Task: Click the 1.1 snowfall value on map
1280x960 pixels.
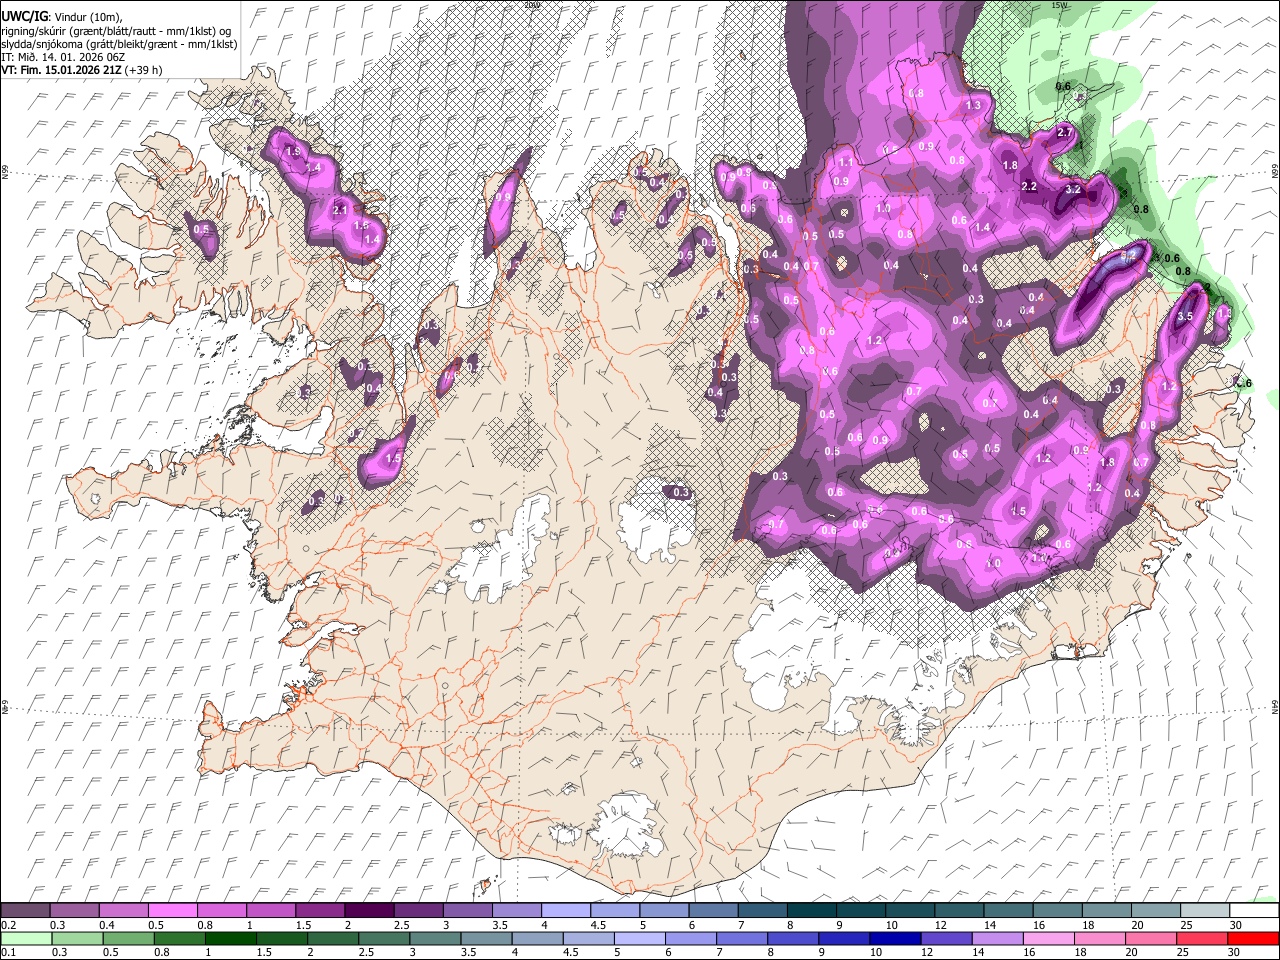Action: click(x=845, y=162)
